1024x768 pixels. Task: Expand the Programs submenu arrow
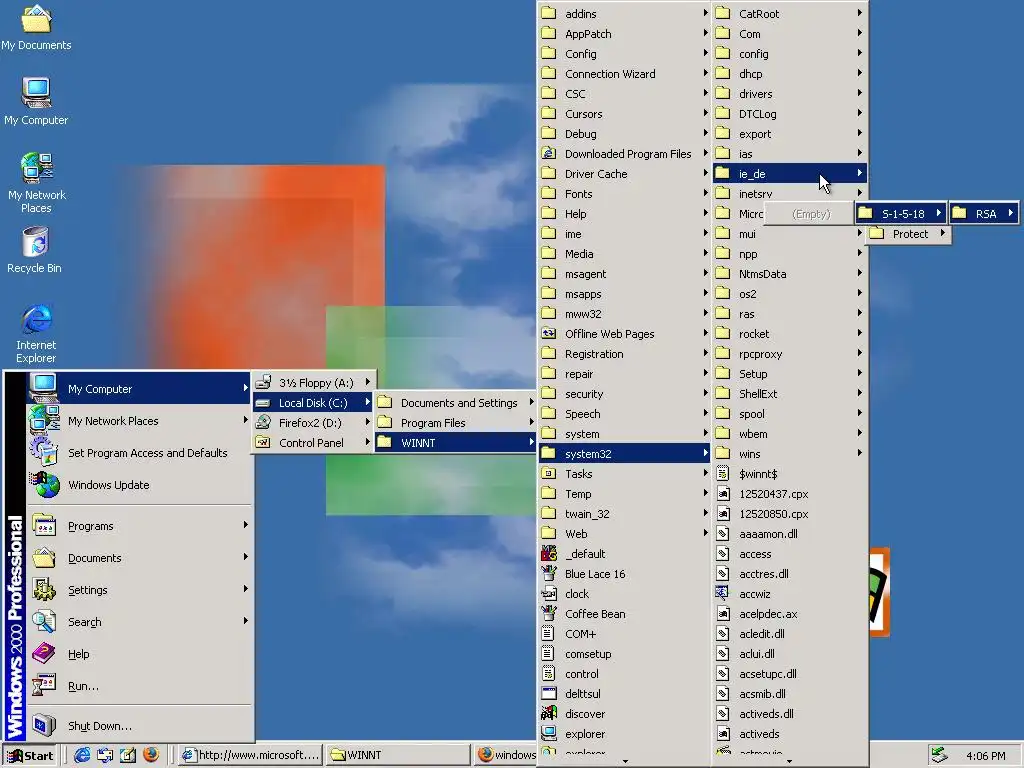(246, 524)
